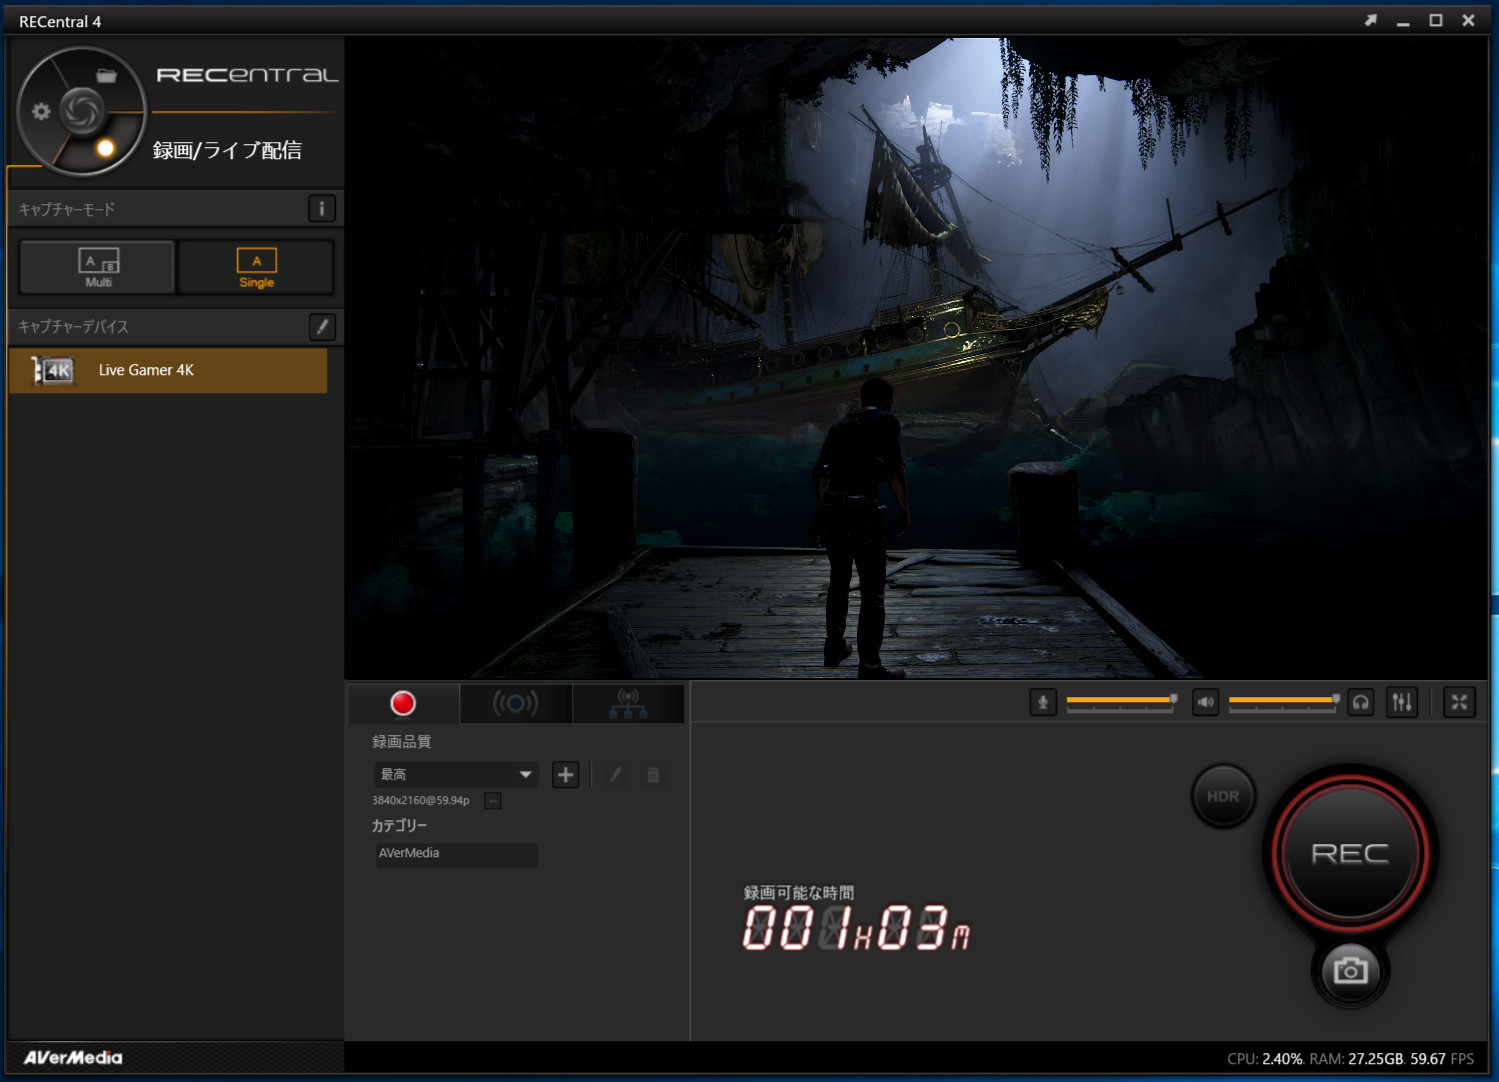
Task: Click the 3840x2160@59.94p resolution text
Action: pos(421,800)
